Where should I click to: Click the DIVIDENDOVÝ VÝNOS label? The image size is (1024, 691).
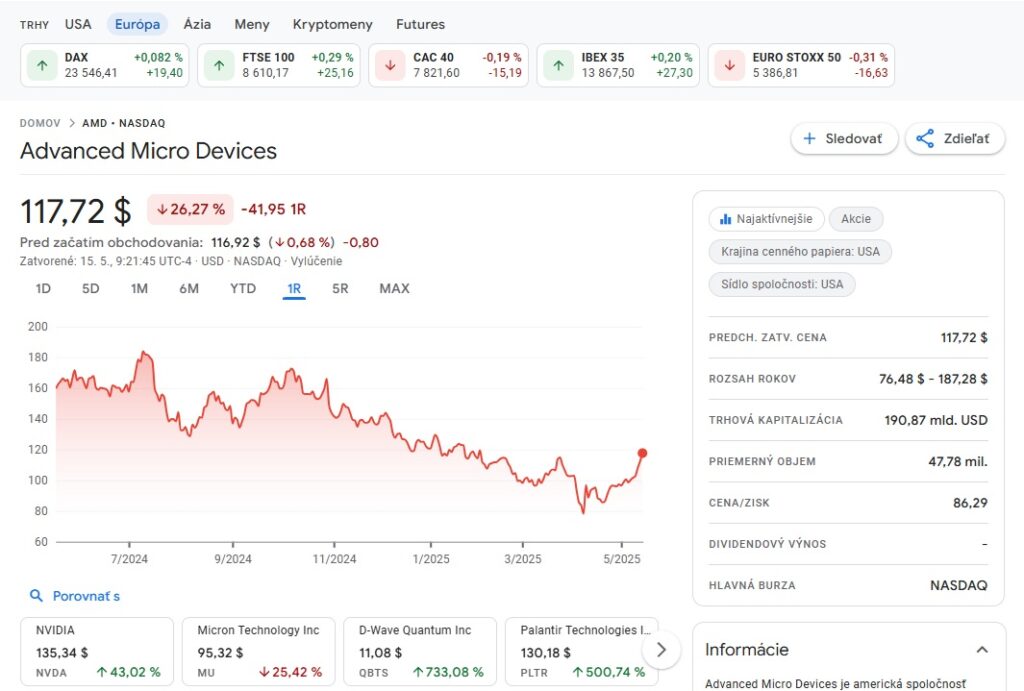tap(767, 544)
